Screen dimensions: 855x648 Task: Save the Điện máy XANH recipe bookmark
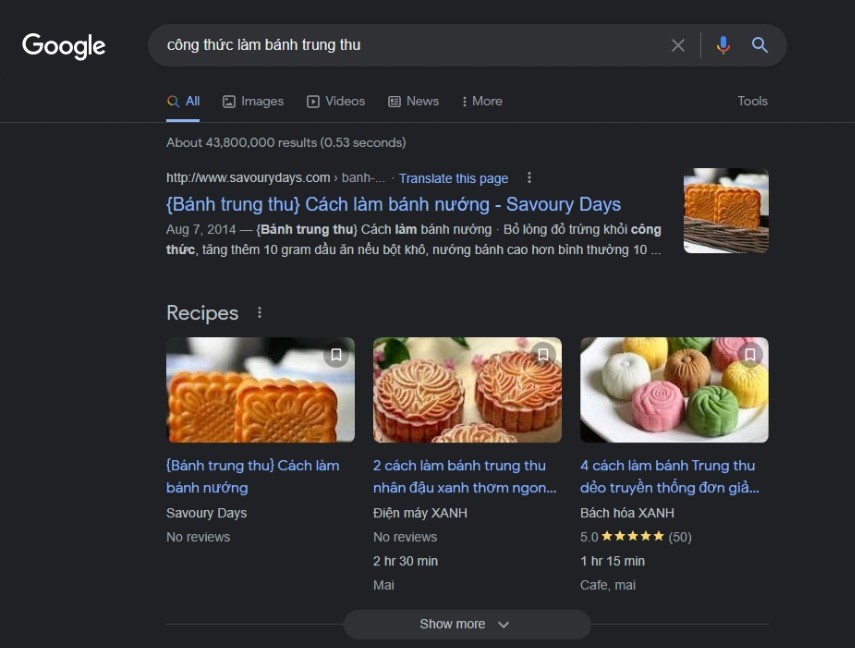click(x=543, y=355)
